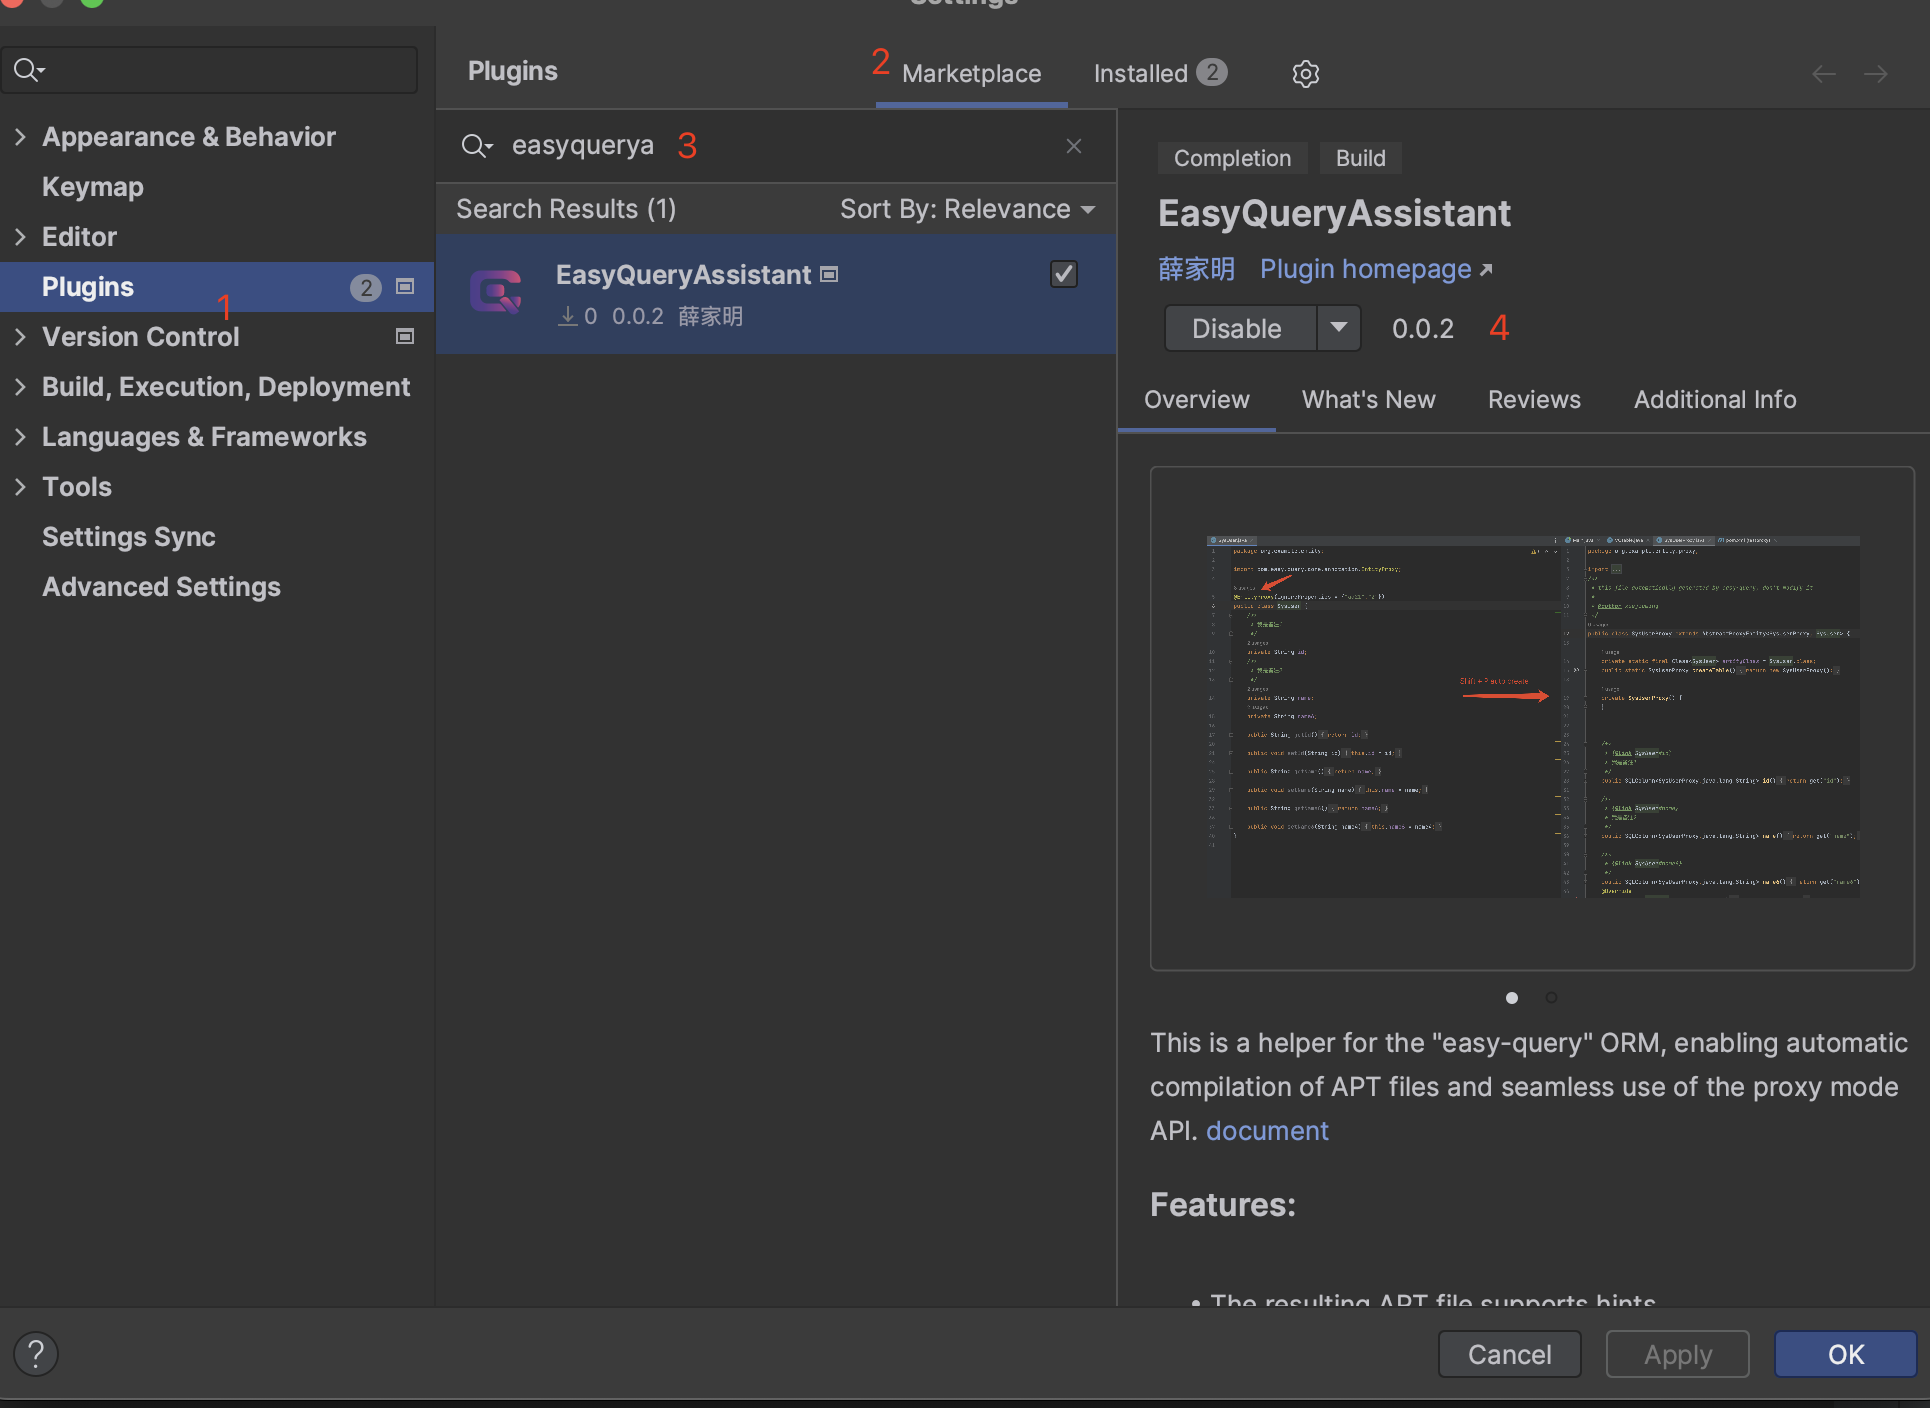1930x1408 pixels.
Task: Click project-level icon beside Plugins entry
Action: point(405,287)
